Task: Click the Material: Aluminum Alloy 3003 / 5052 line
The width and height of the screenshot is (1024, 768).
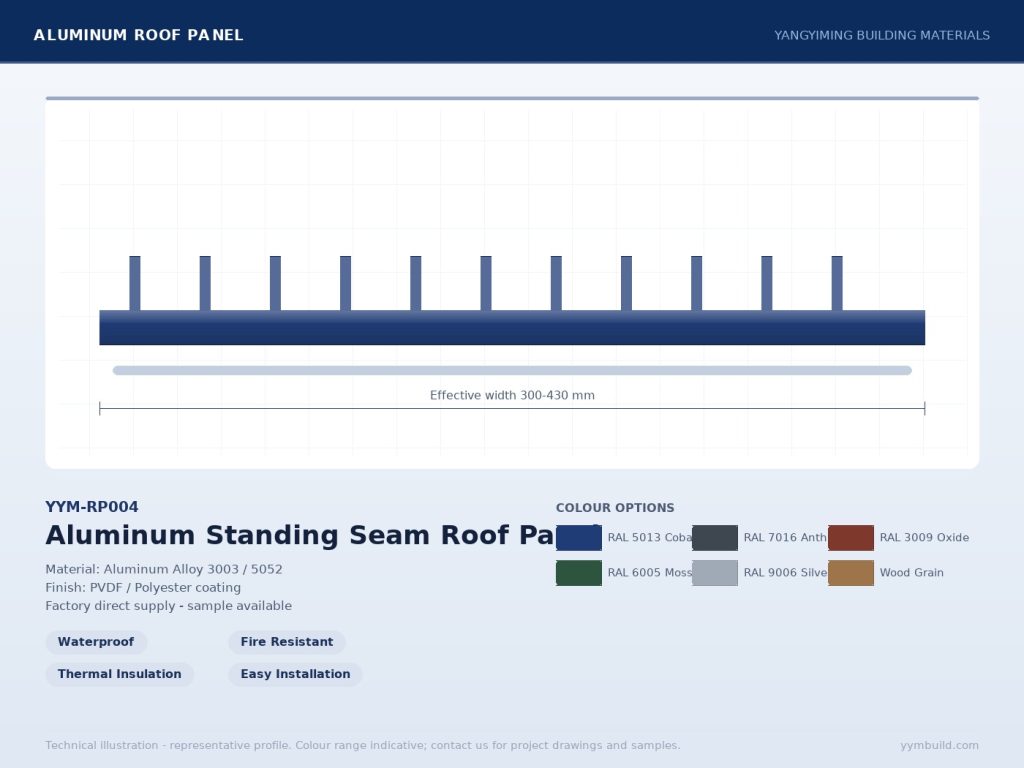Action: [x=164, y=569]
